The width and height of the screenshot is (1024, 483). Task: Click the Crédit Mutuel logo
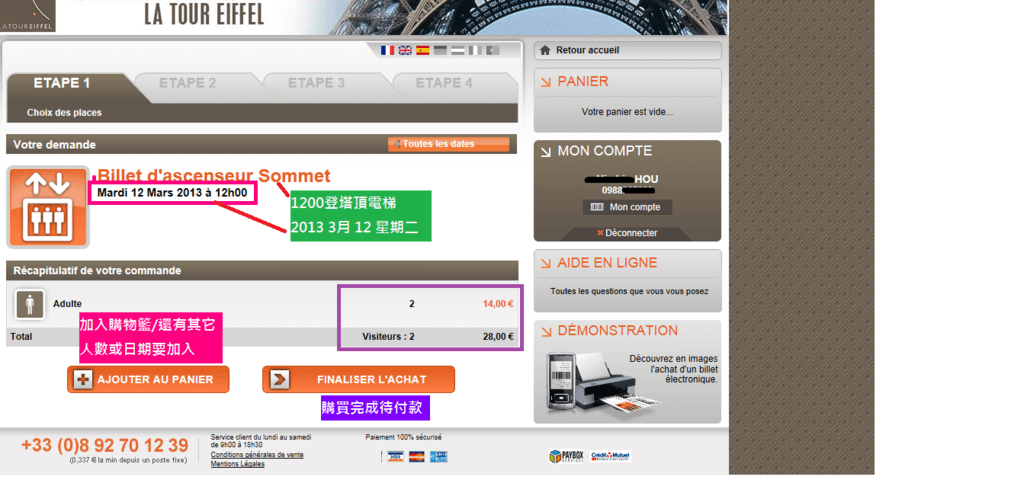click(611, 456)
